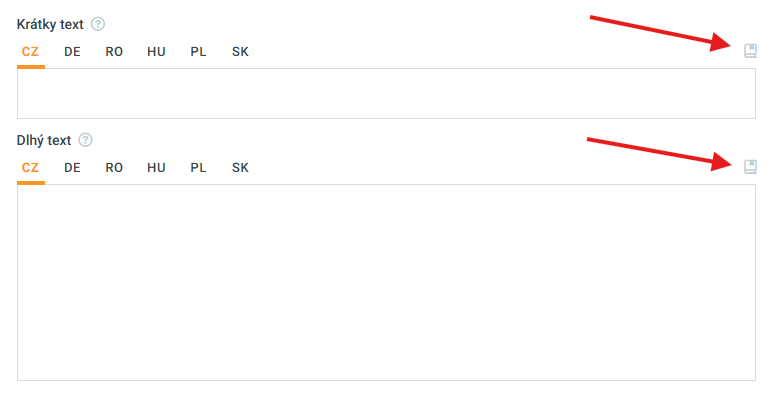Click the book icon beside Dlhý text tabs
Screen dimensions: 769x396
coord(750,167)
